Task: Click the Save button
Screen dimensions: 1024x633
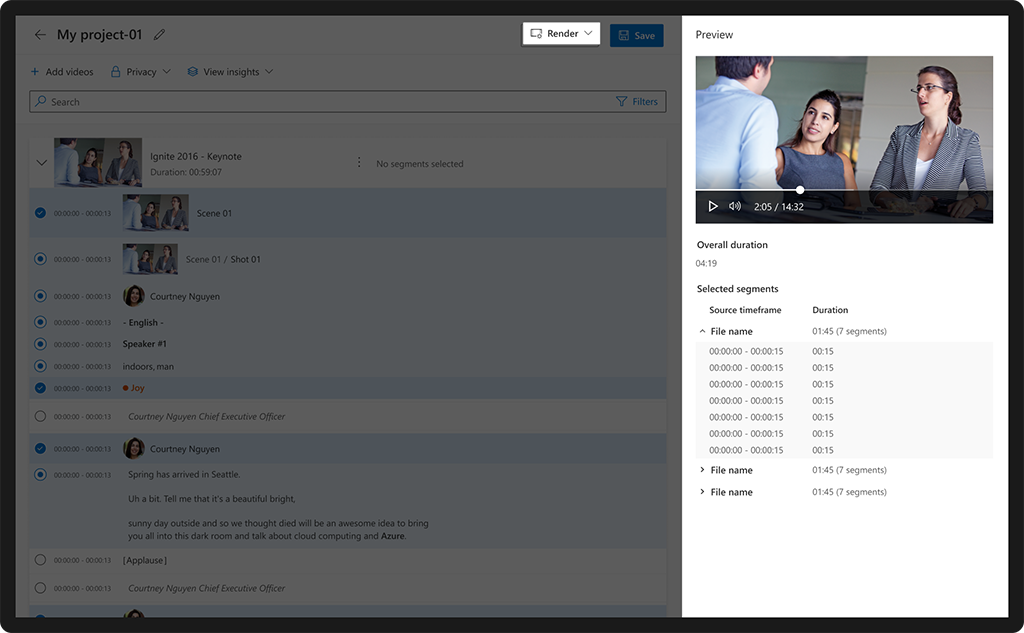Action: [636, 33]
